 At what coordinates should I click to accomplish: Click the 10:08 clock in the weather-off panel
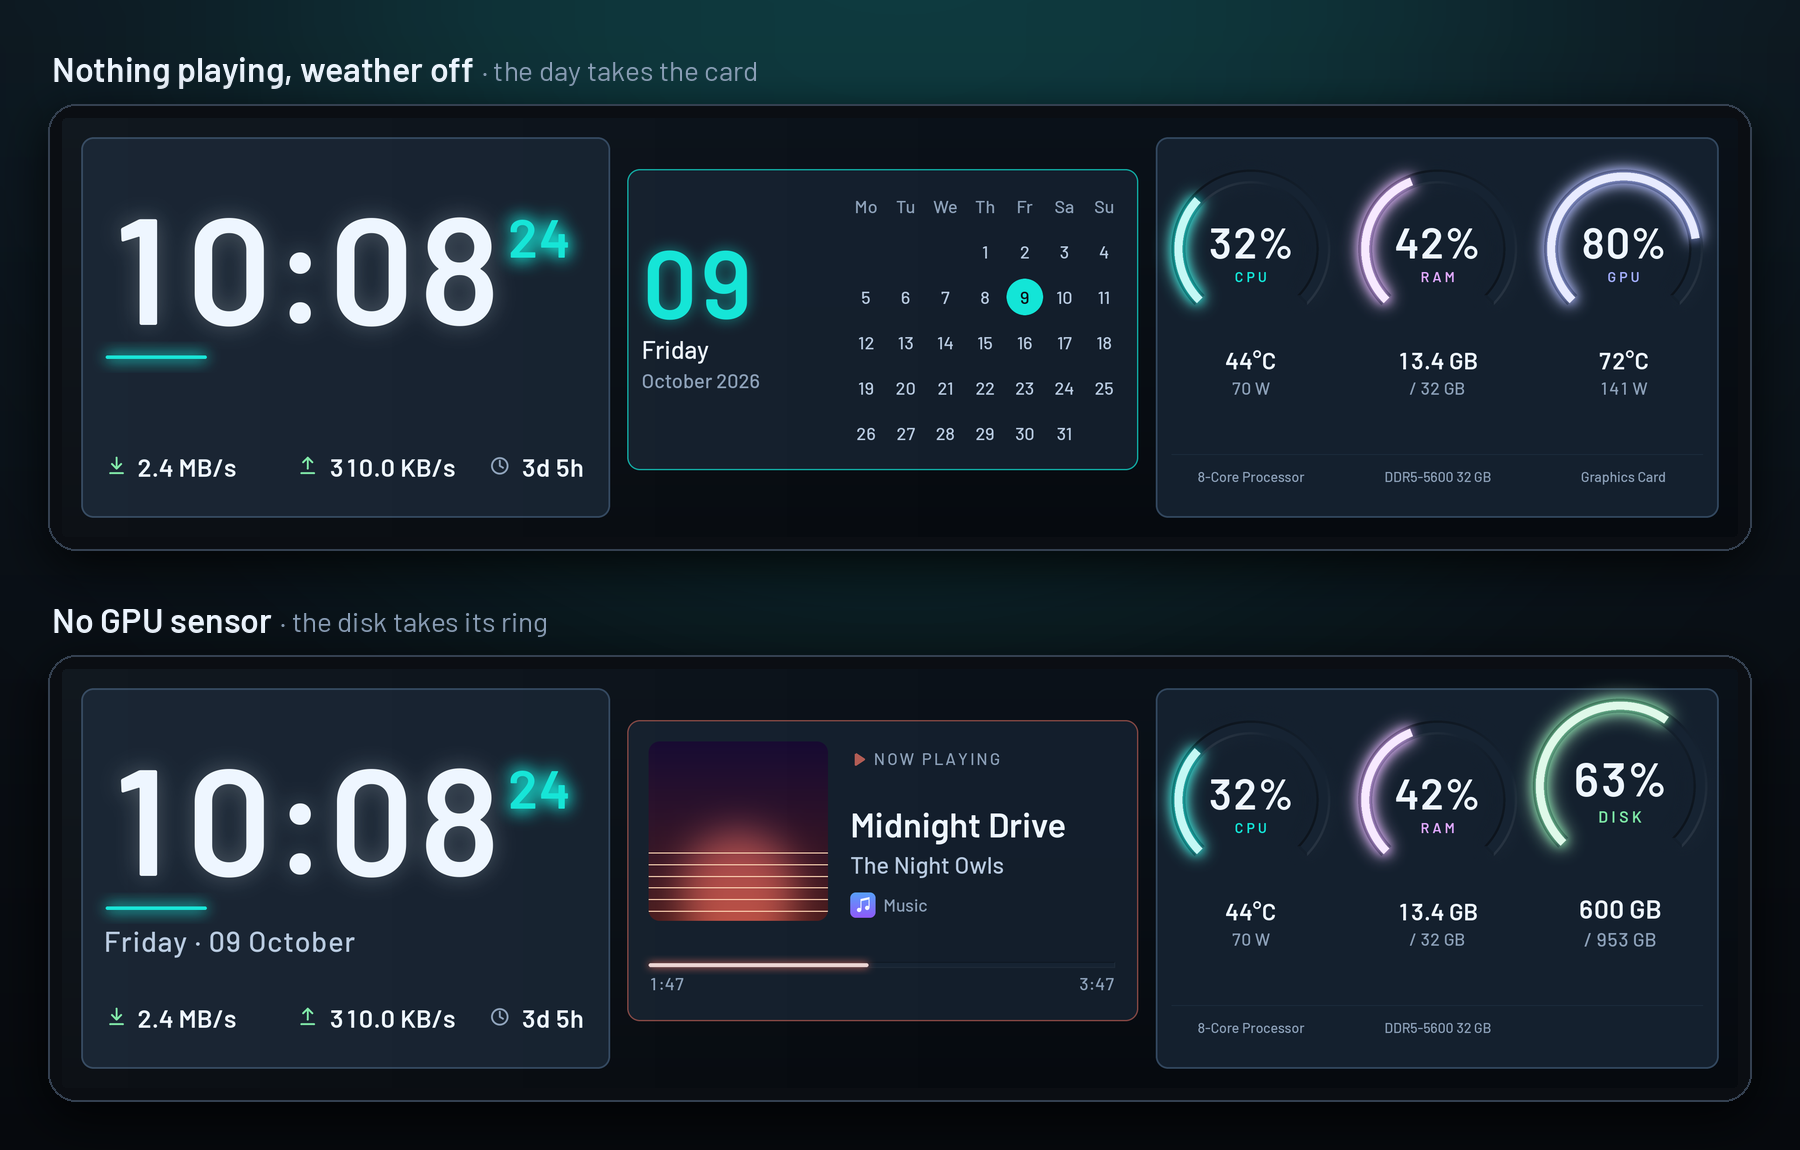[305, 273]
